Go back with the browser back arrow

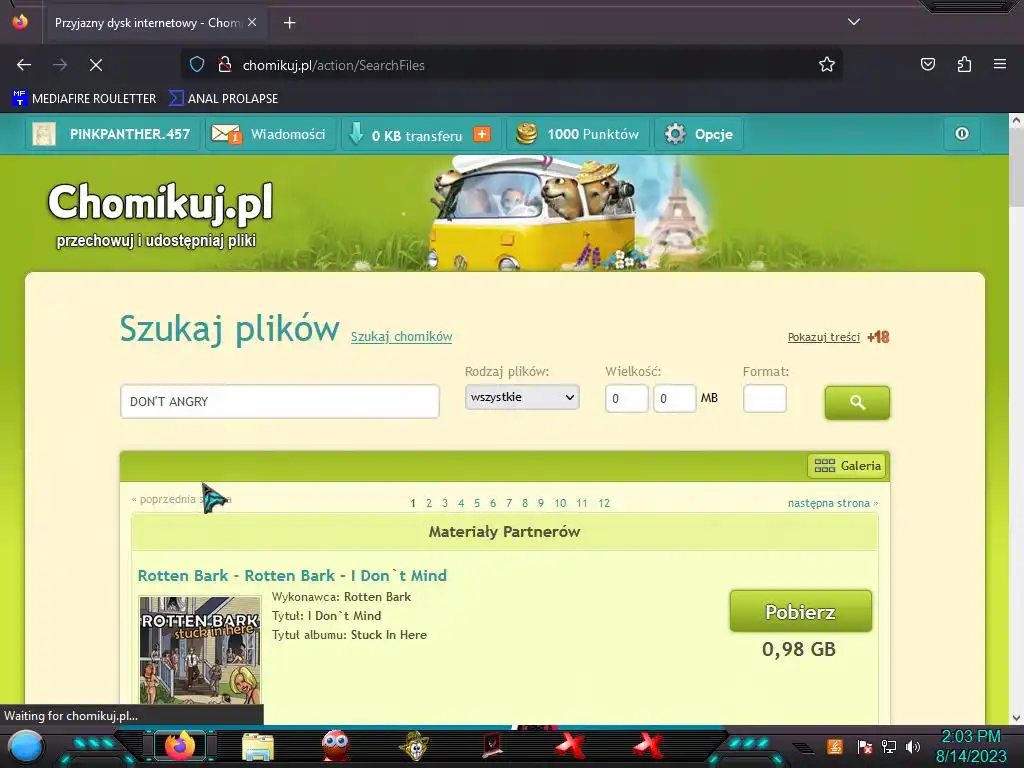click(24, 65)
